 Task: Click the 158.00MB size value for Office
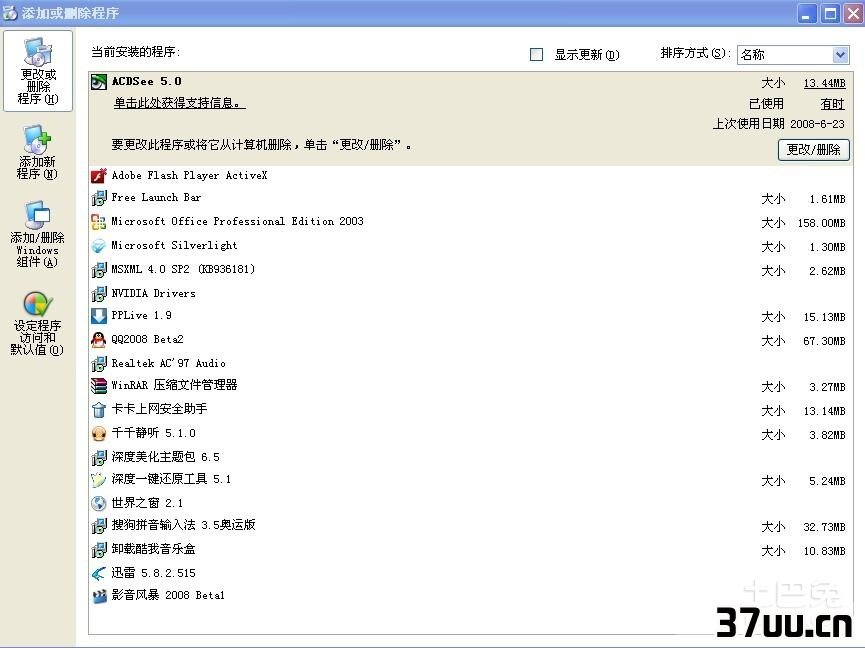(x=821, y=223)
